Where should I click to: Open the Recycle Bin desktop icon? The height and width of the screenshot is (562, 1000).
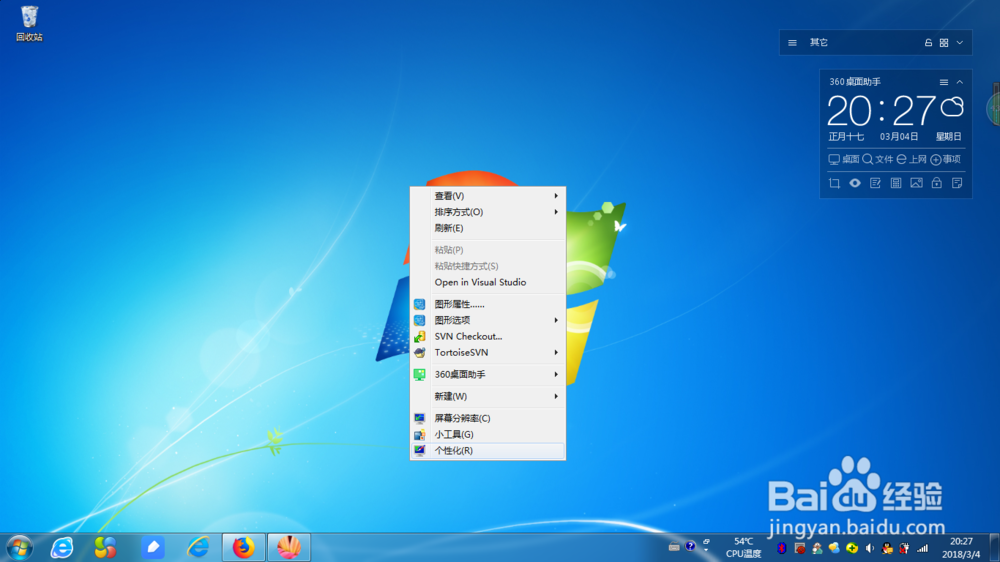tap(29, 24)
